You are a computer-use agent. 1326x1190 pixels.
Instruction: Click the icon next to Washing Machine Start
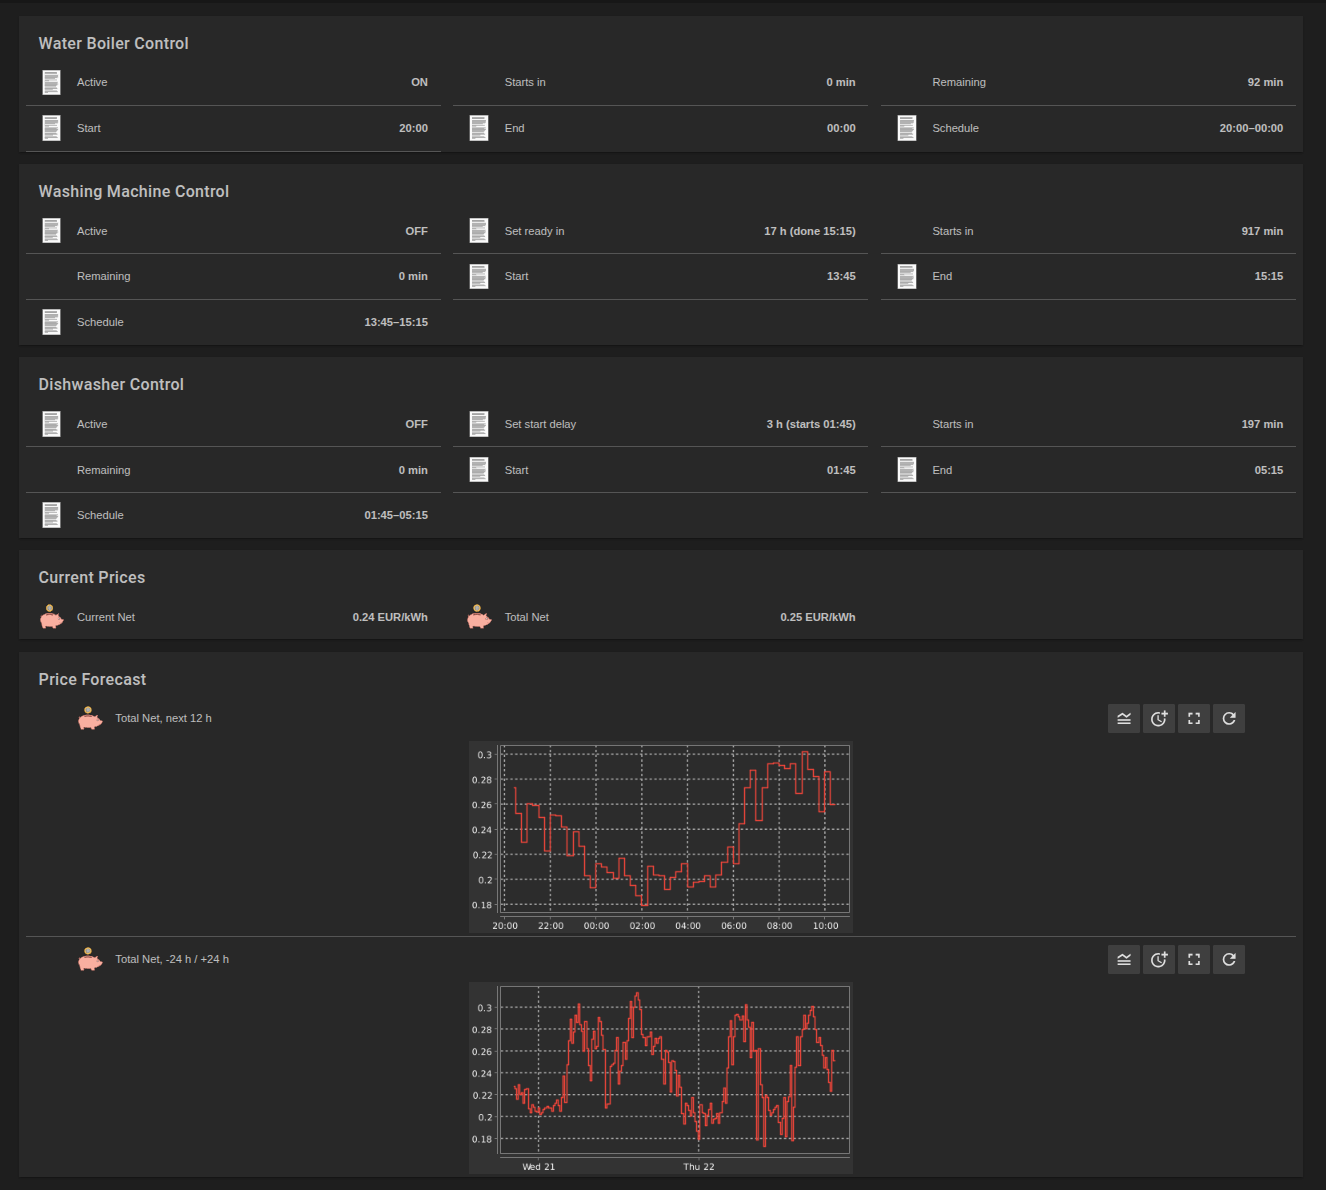(x=479, y=276)
